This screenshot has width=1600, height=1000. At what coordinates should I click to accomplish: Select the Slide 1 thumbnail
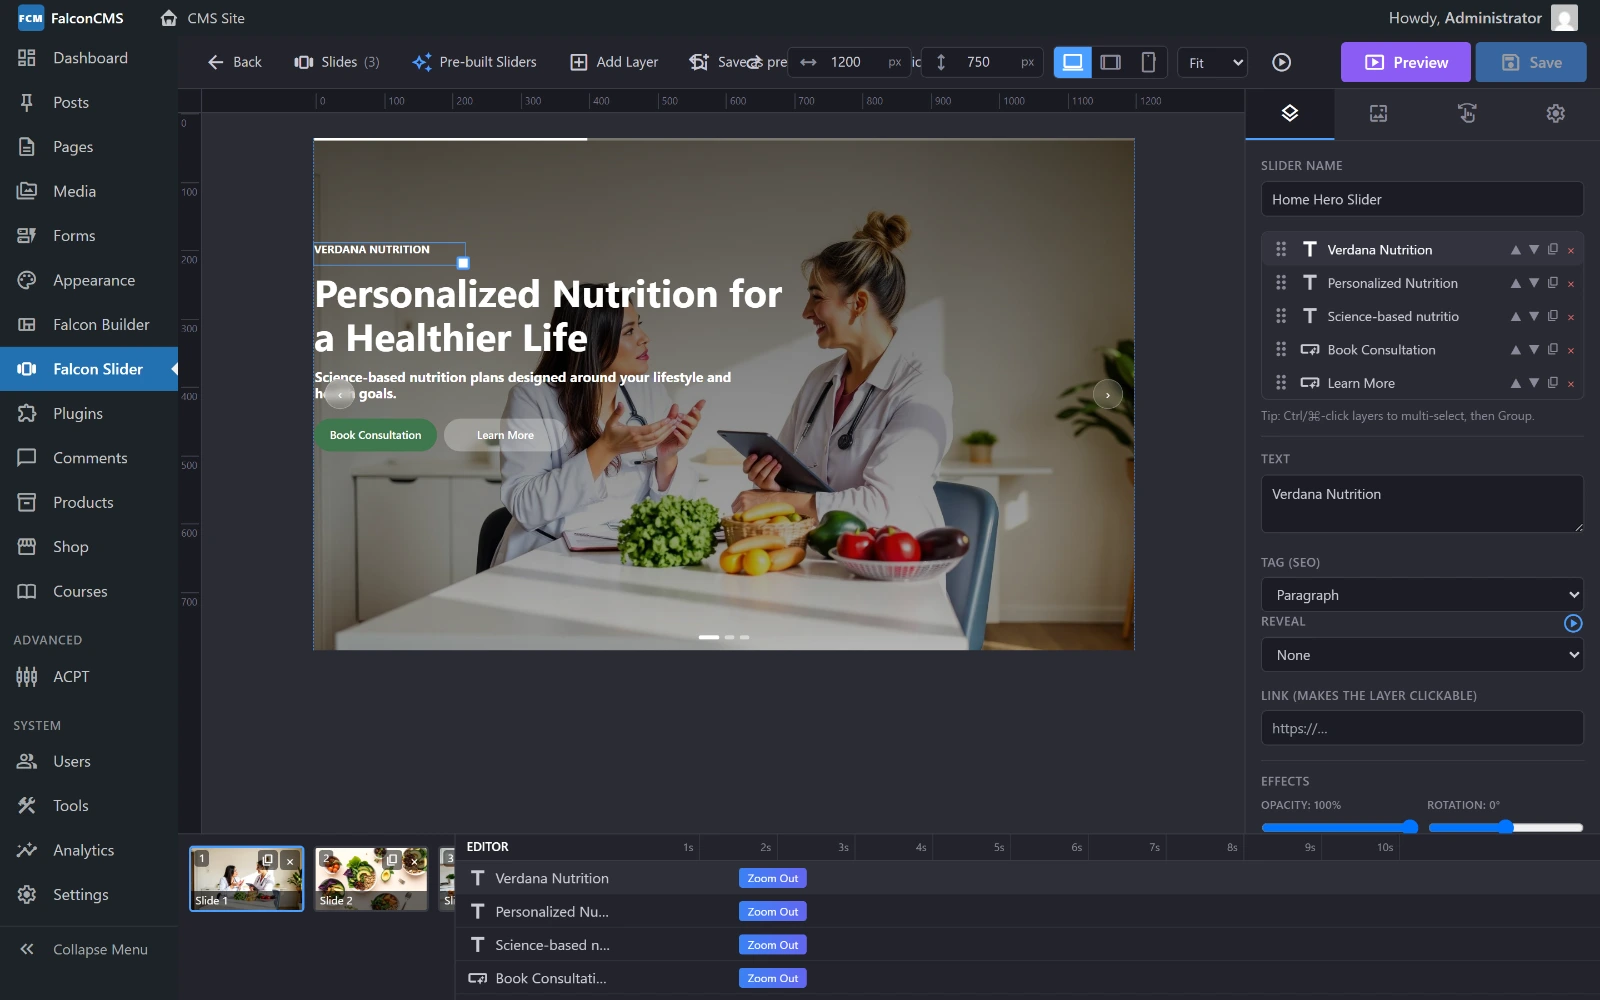[x=246, y=879]
